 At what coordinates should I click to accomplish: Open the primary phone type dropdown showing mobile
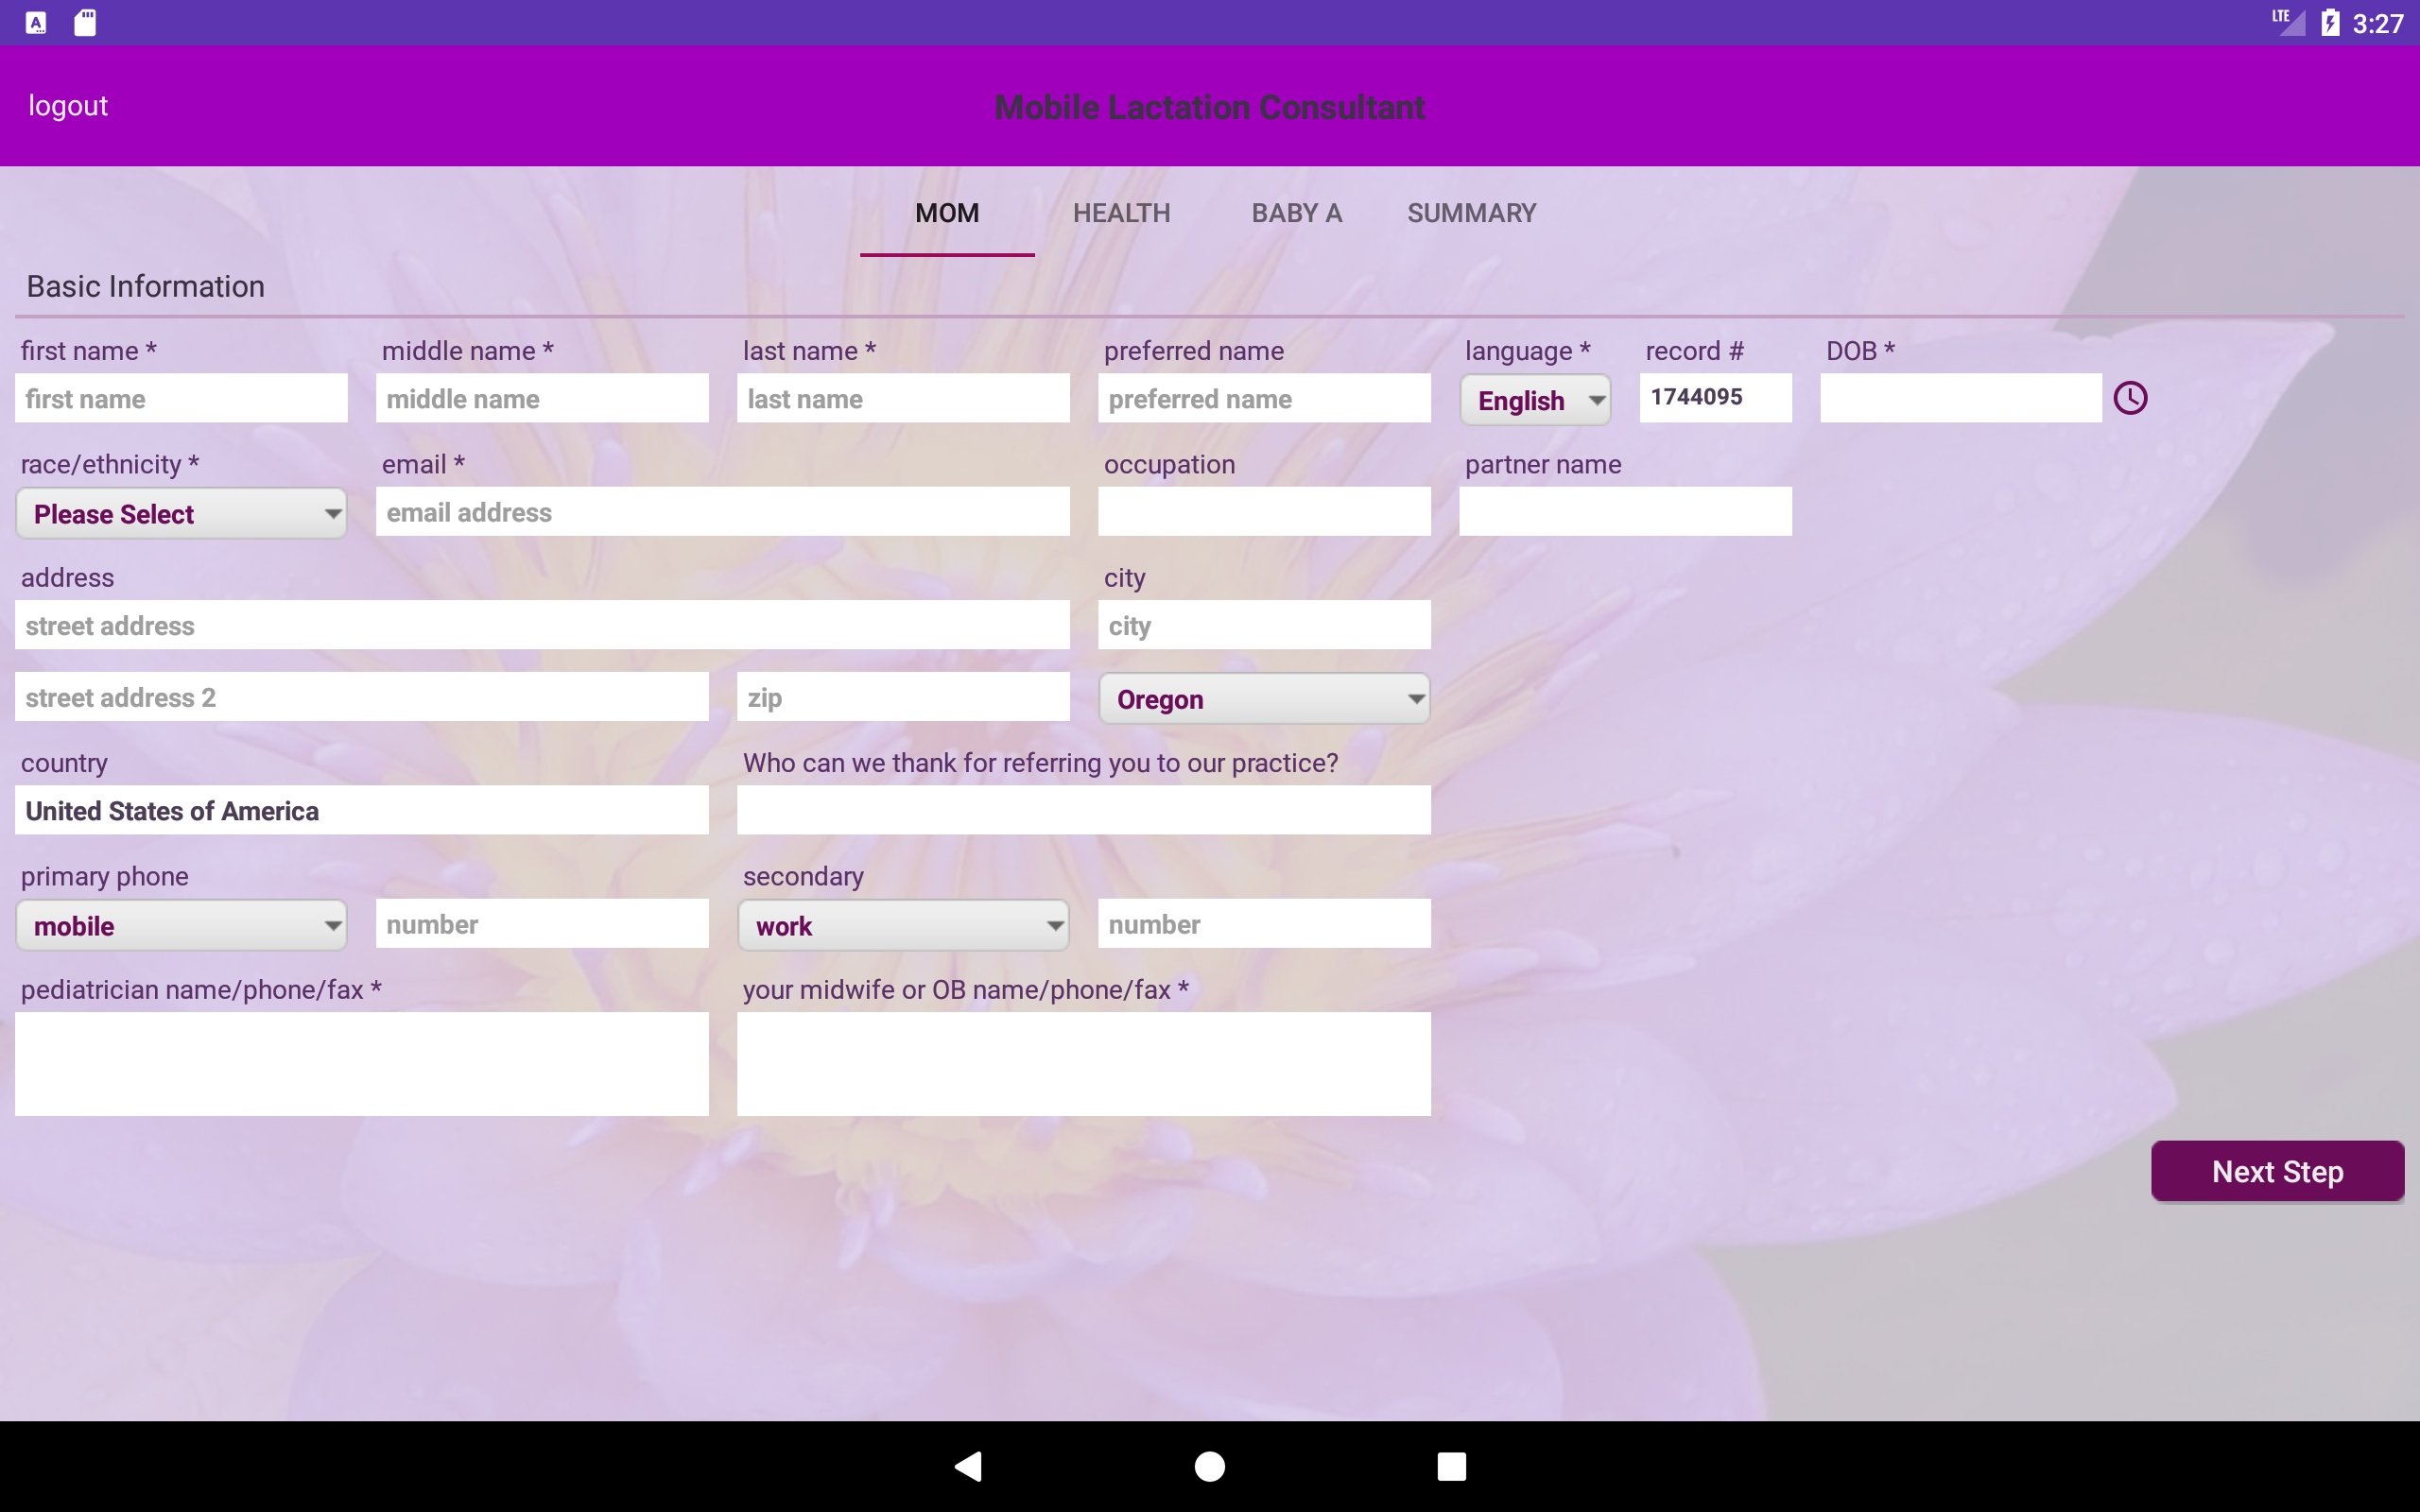point(181,925)
